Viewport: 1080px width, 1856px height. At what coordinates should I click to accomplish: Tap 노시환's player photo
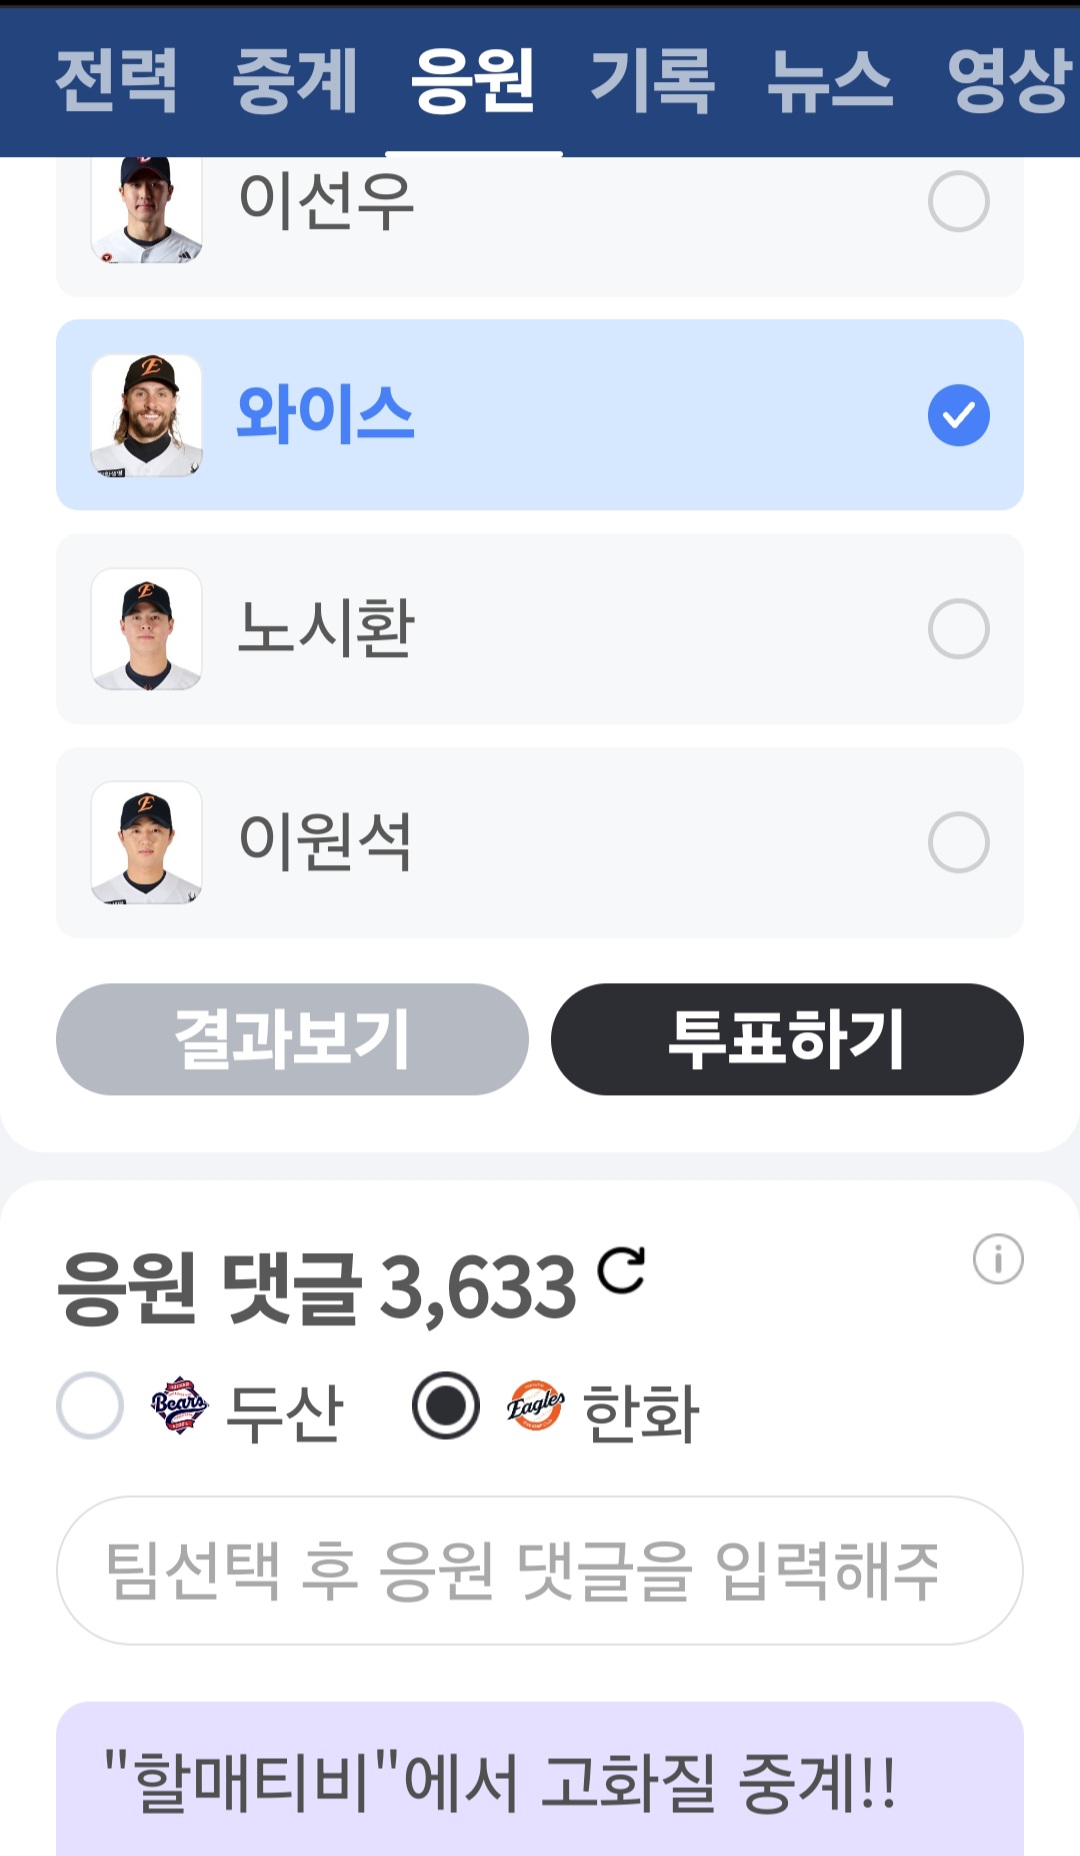tap(147, 629)
